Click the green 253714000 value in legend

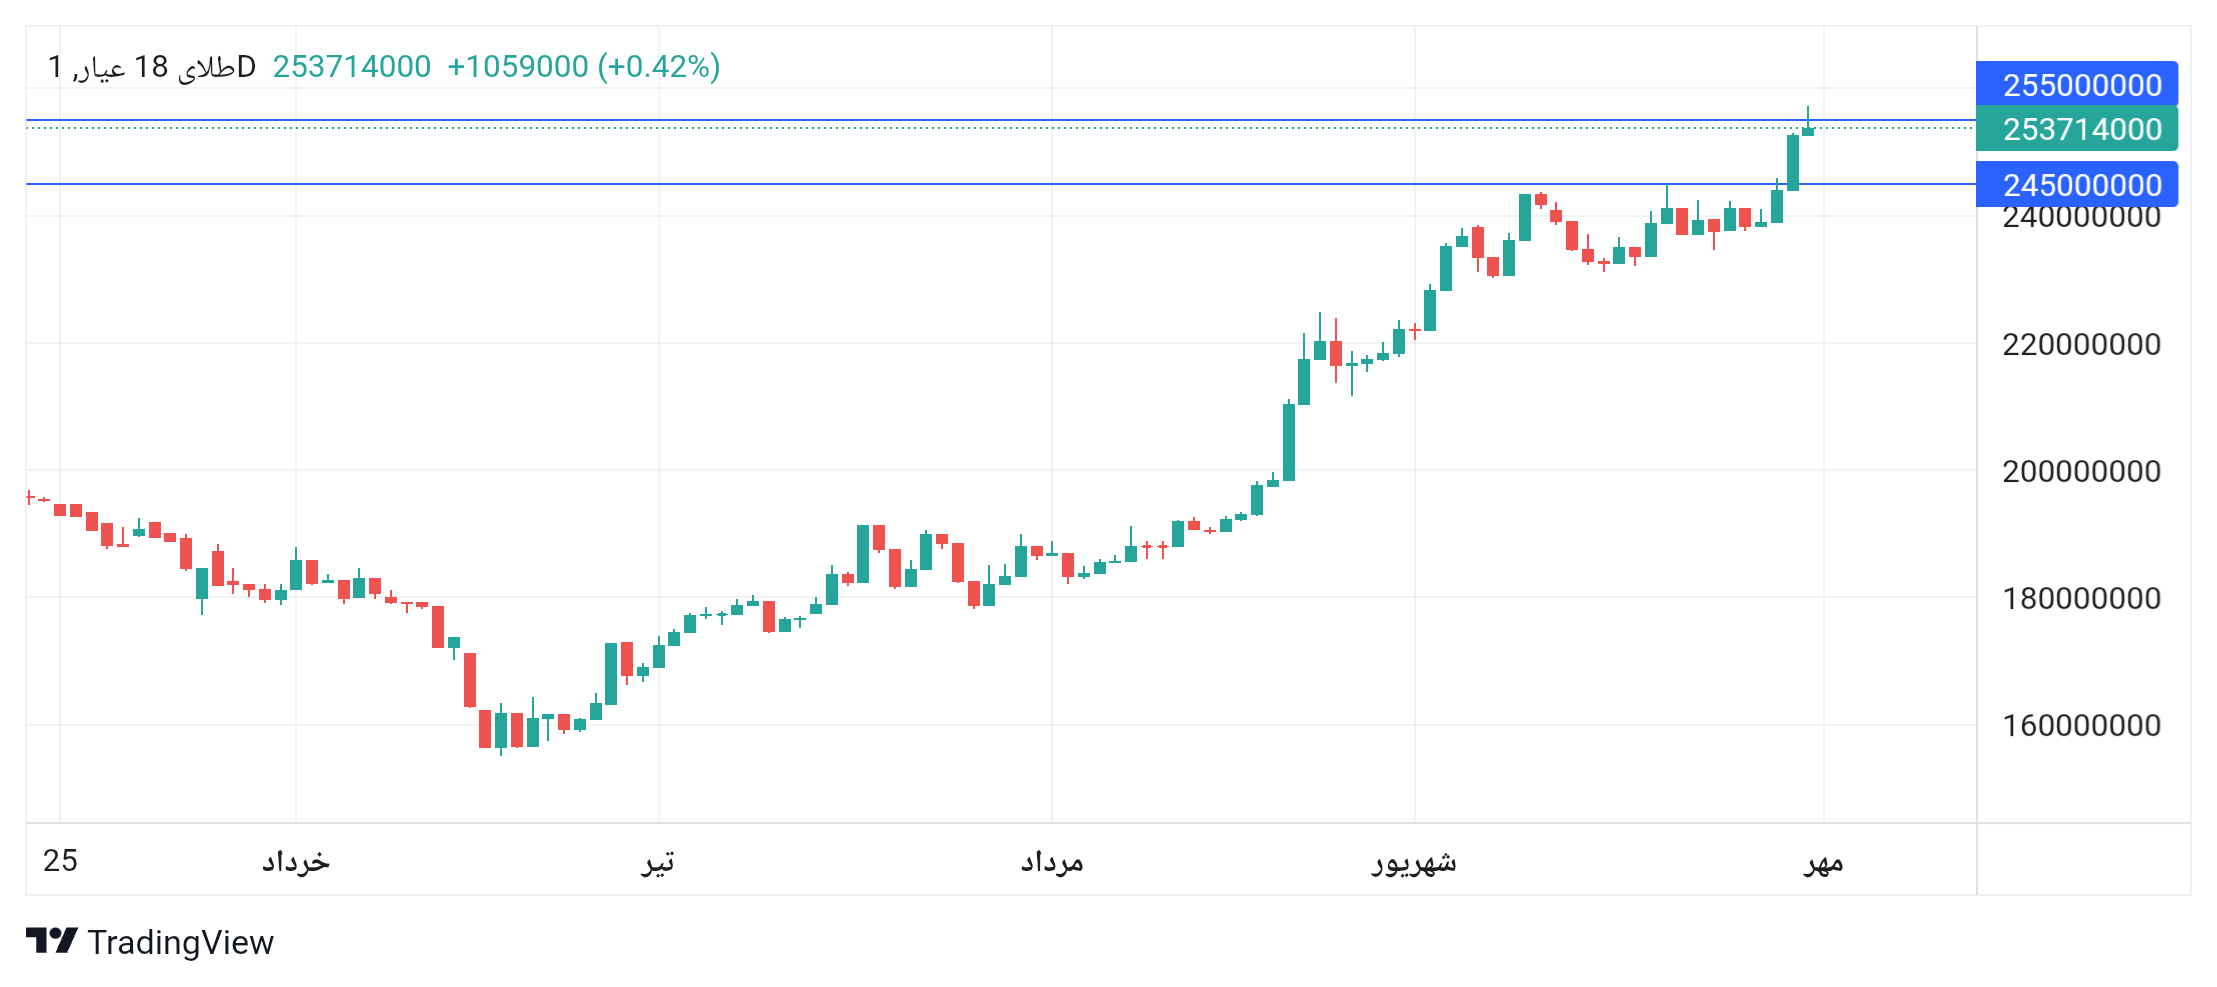pyautogui.click(x=352, y=67)
